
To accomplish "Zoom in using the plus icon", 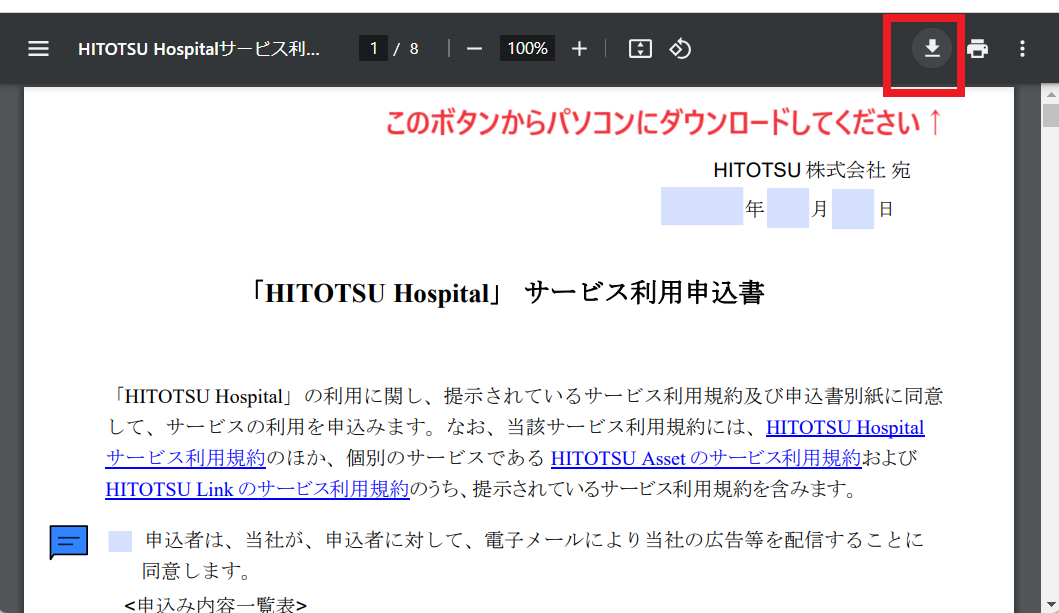I will click(579, 49).
